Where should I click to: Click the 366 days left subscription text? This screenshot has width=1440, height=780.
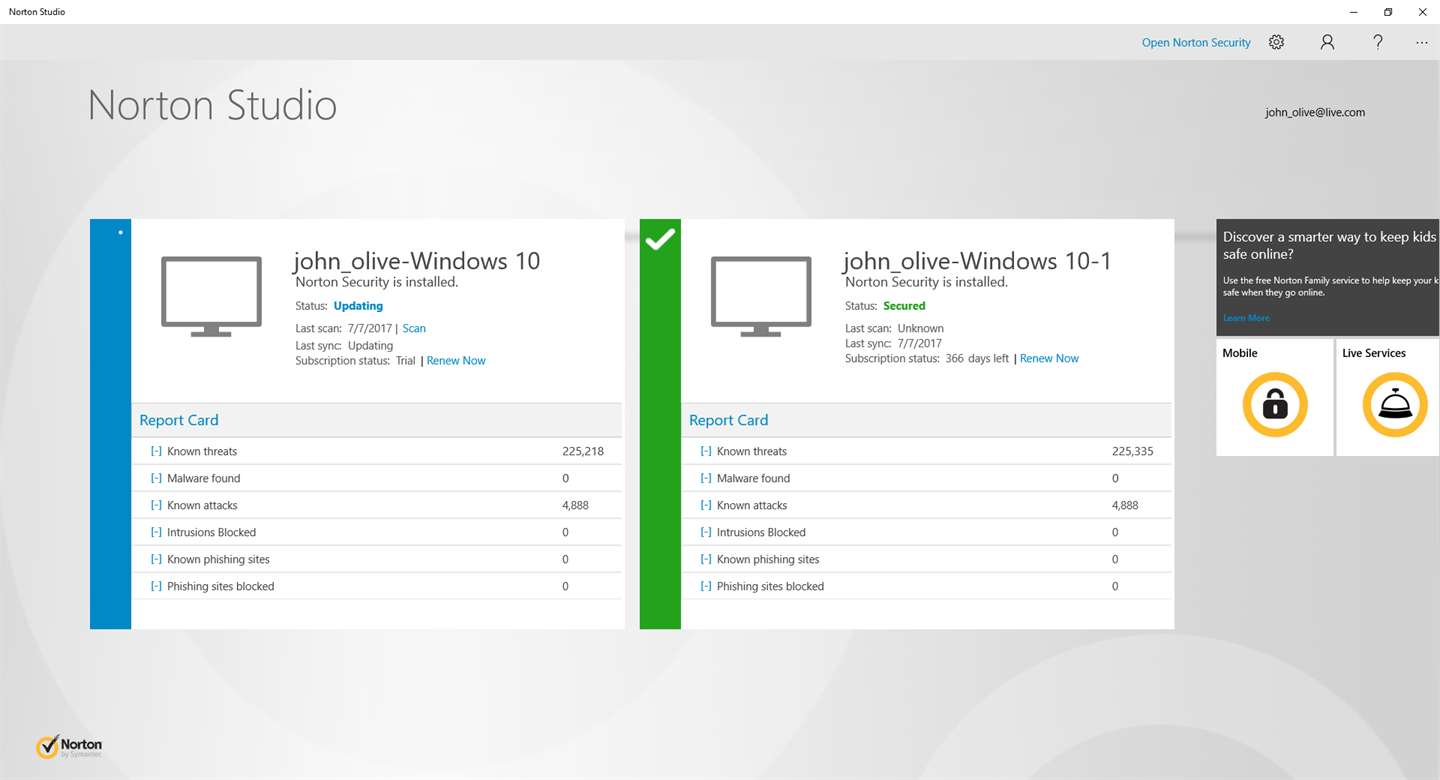pos(977,359)
